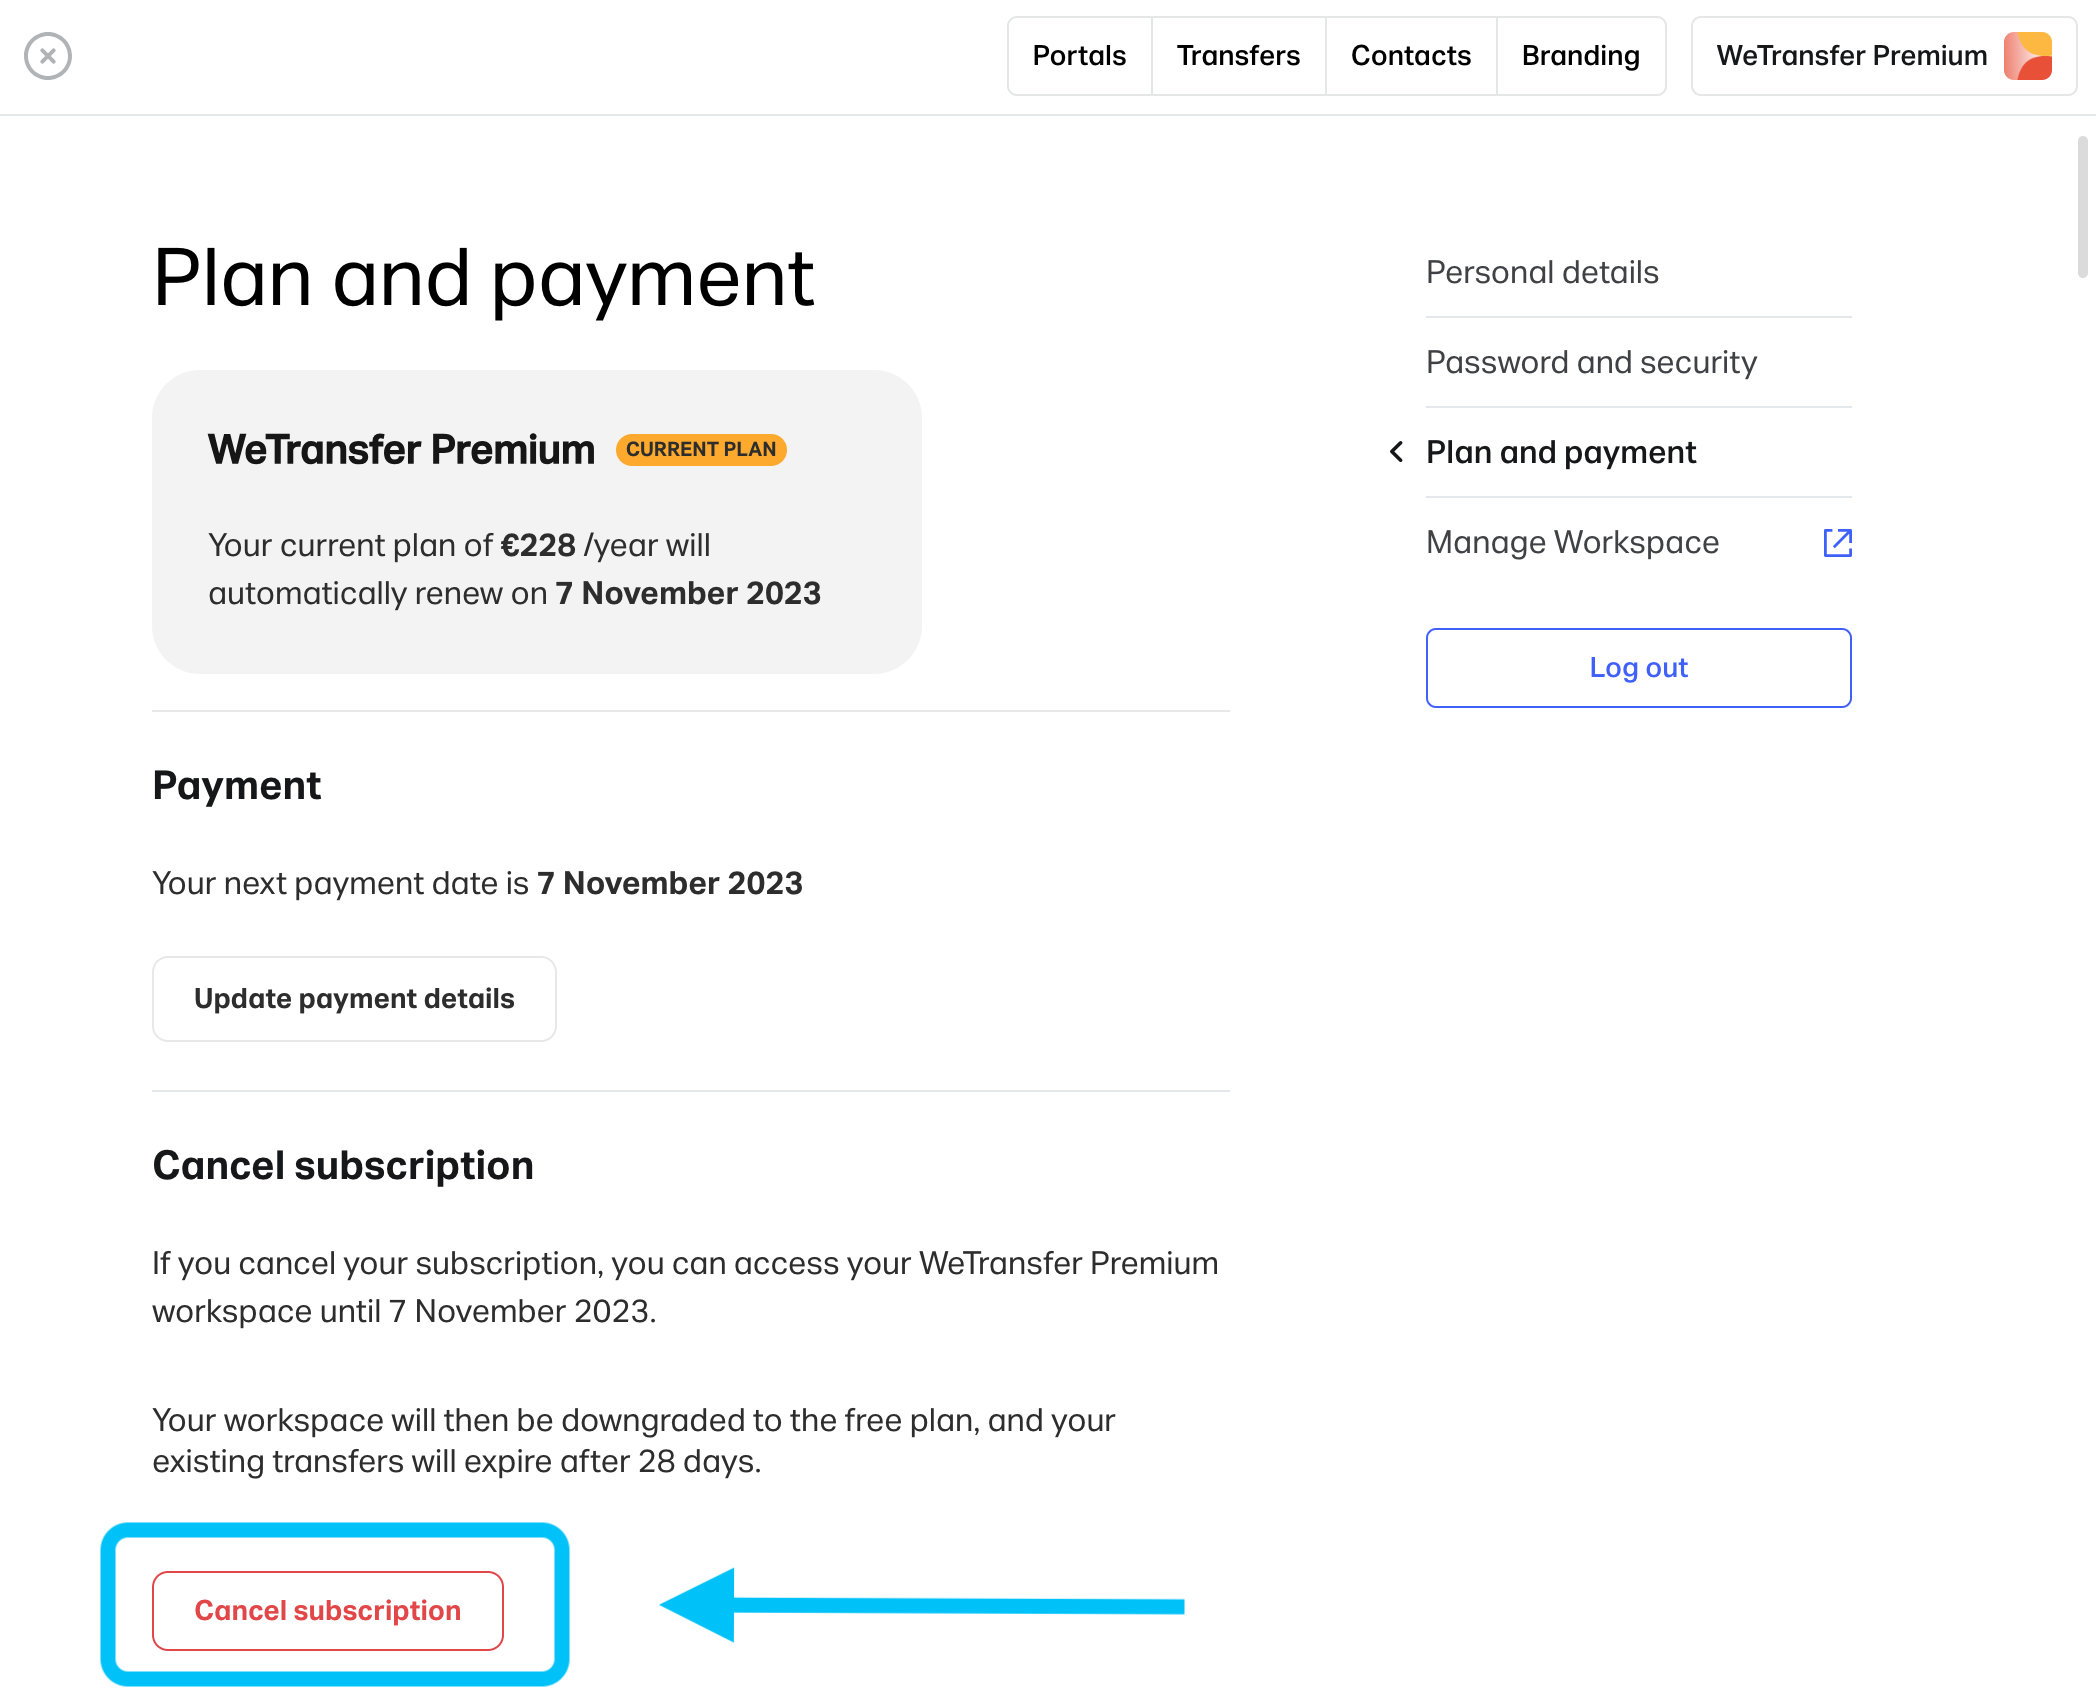
Task: Switch to the Transfers tab
Action: (x=1238, y=56)
